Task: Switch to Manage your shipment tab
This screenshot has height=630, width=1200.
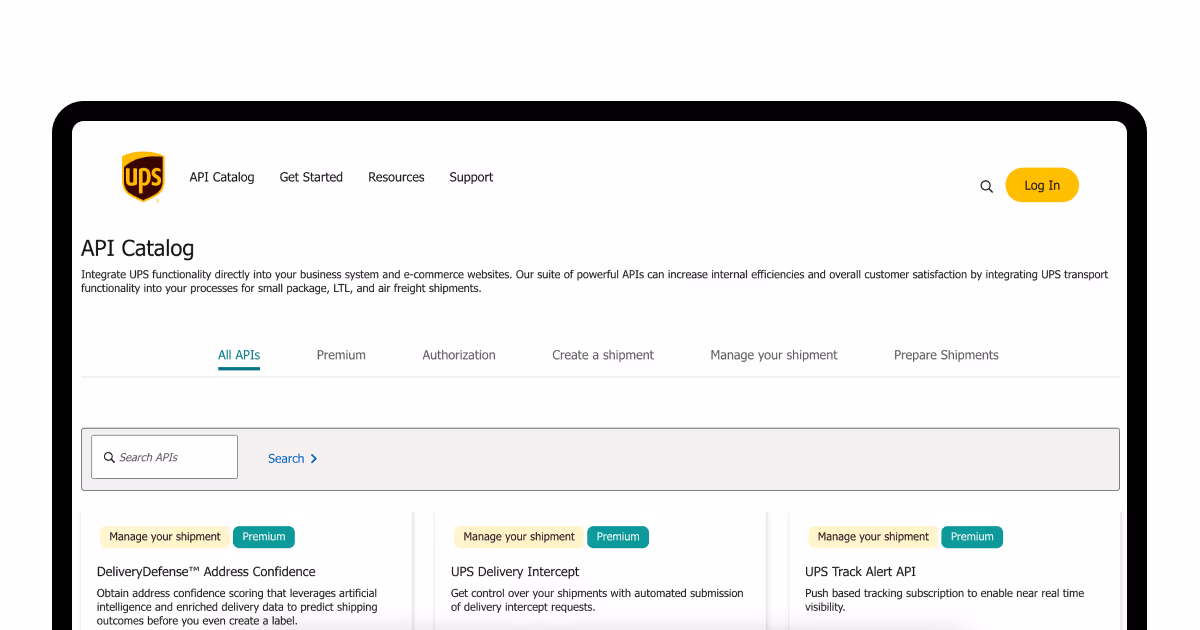Action: point(774,355)
